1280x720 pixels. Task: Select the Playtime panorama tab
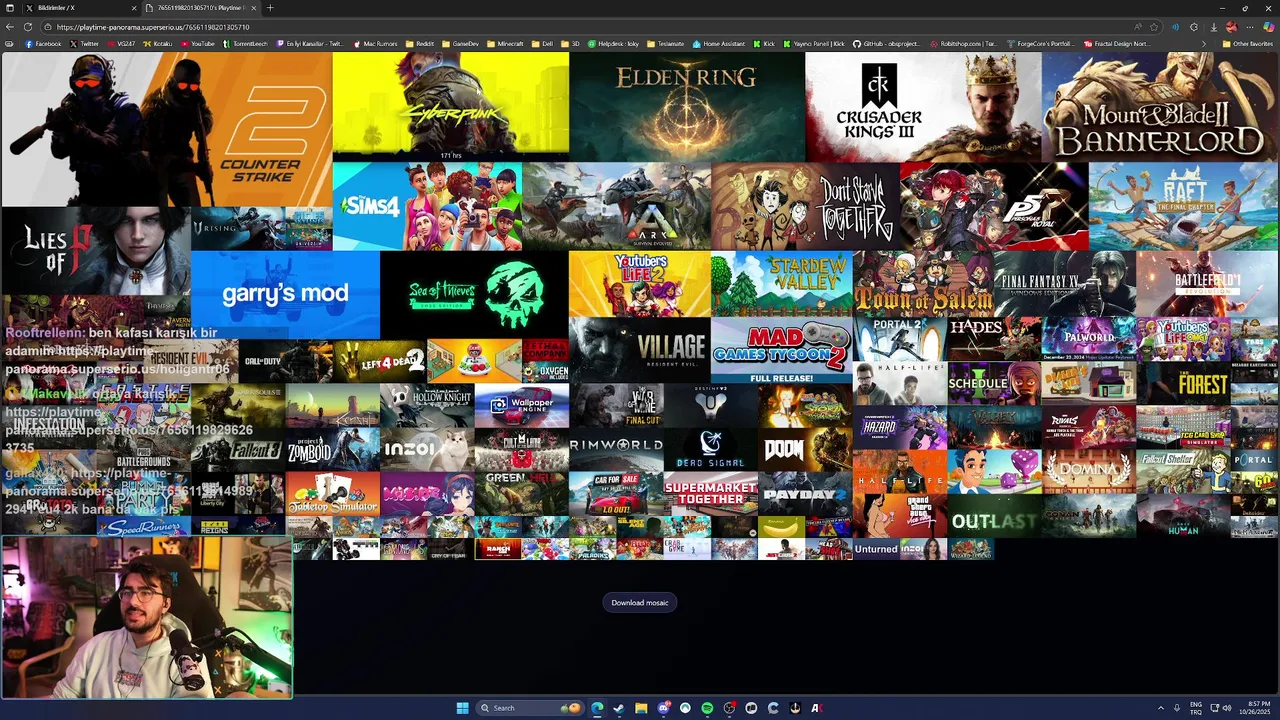coord(201,8)
